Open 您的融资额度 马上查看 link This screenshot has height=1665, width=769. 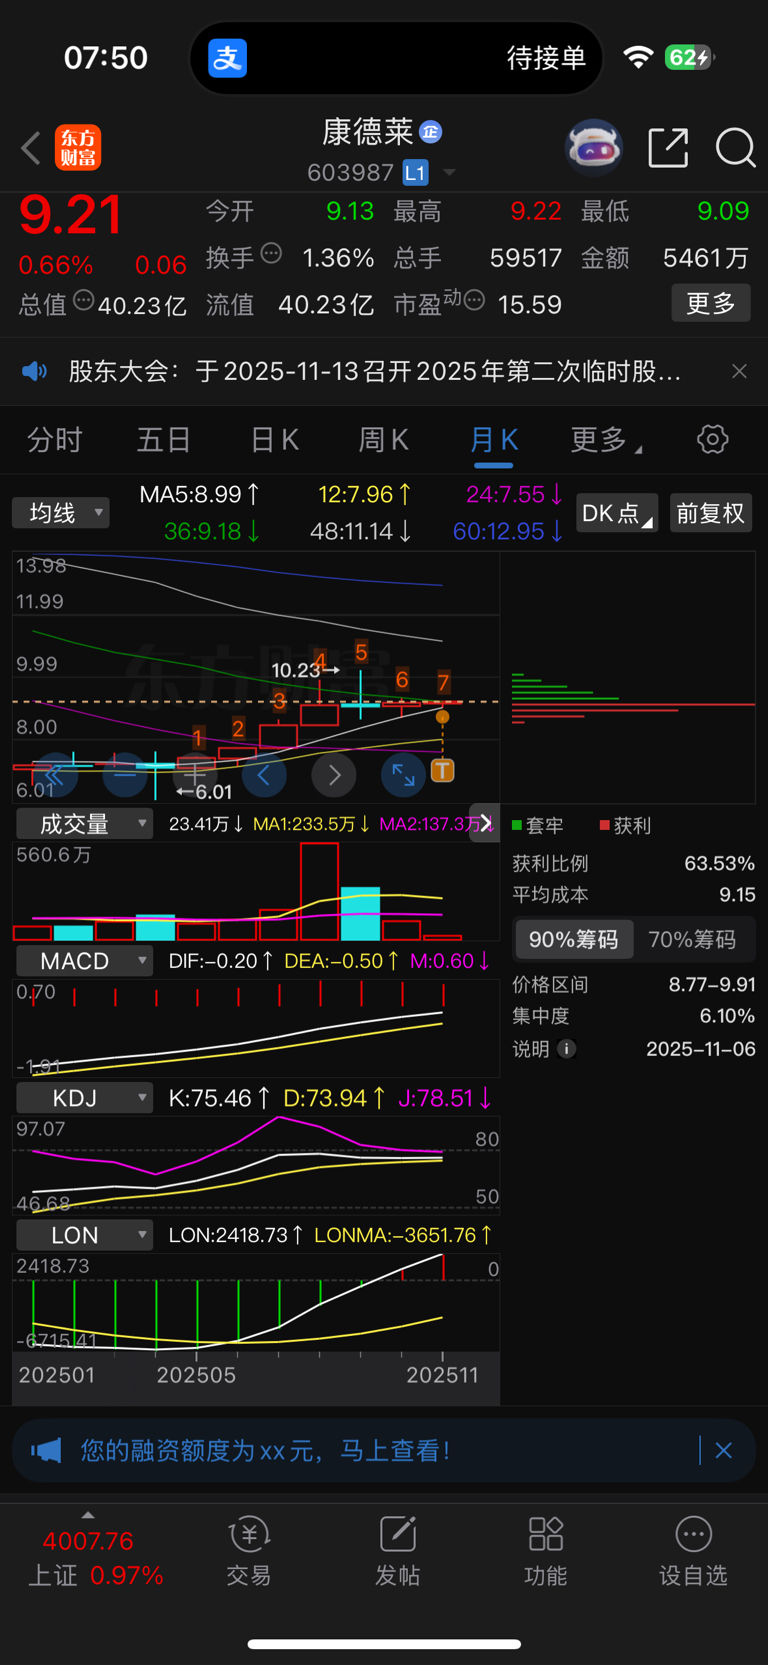(x=265, y=1450)
